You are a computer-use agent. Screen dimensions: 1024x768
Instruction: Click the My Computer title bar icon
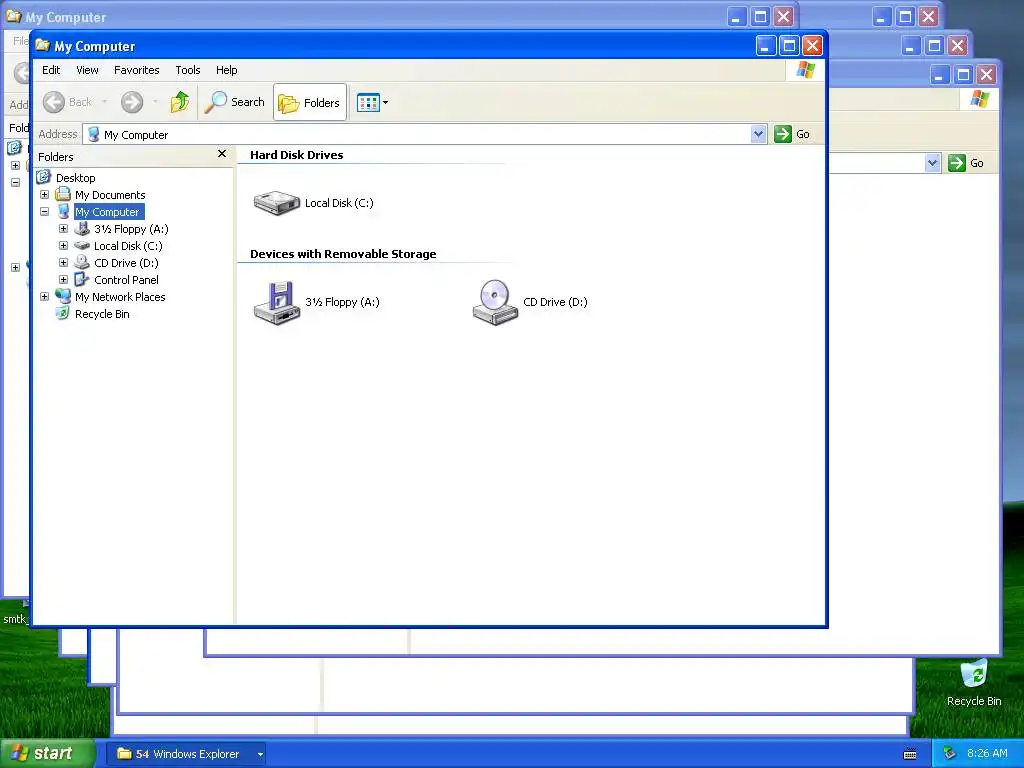[x=42, y=45]
